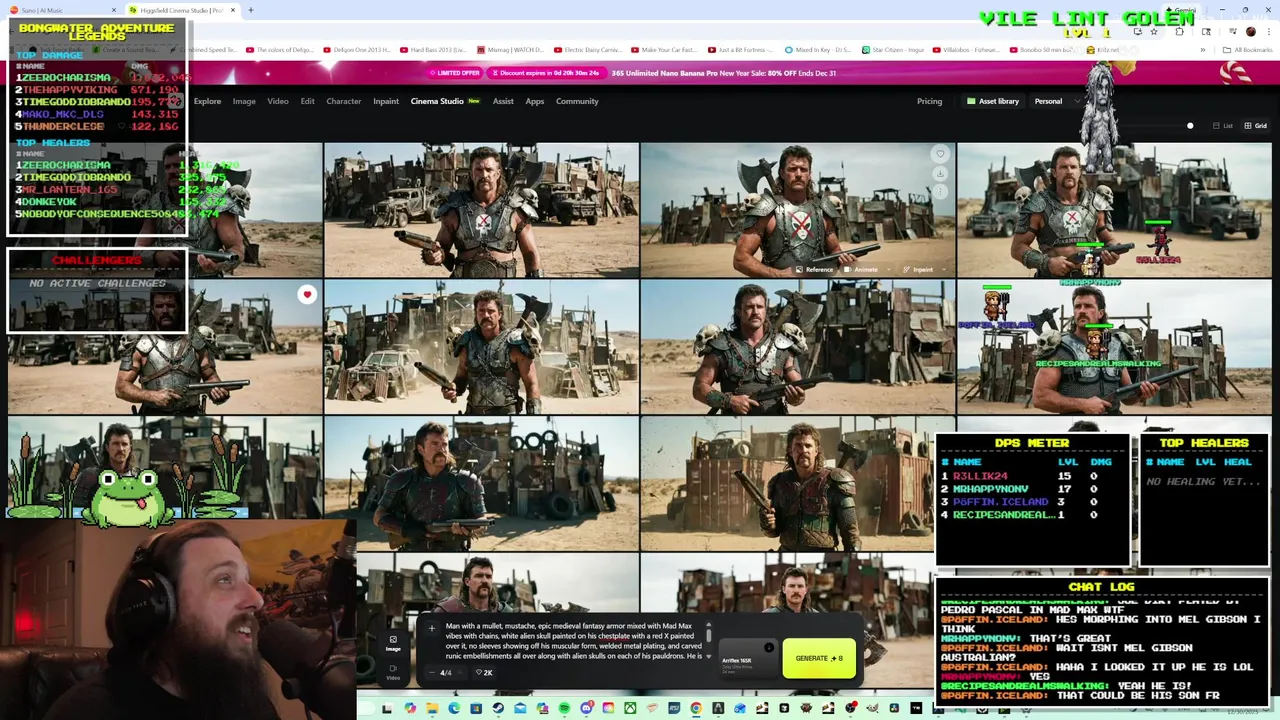1280x720 pixels.
Task: Open the Mixed In Key bookmark
Action: point(817,49)
